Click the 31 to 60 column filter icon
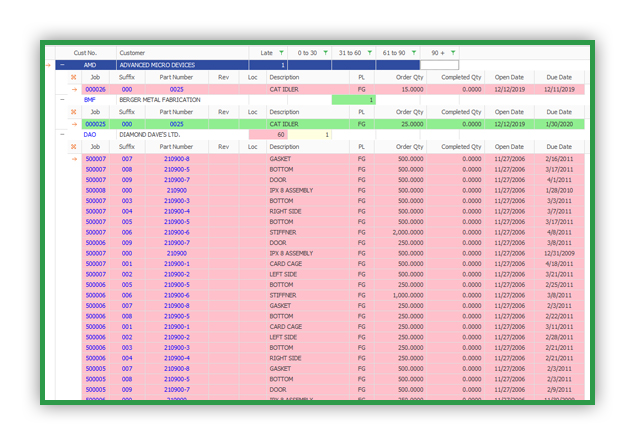635x445 pixels. [369, 52]
